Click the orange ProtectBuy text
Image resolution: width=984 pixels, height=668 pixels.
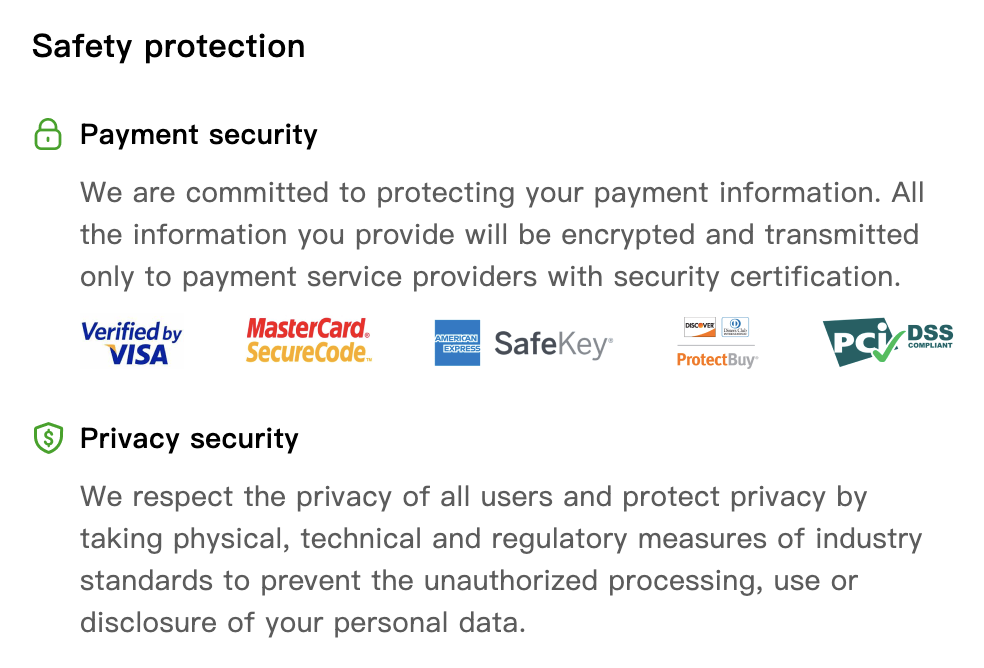click(717, 360)
